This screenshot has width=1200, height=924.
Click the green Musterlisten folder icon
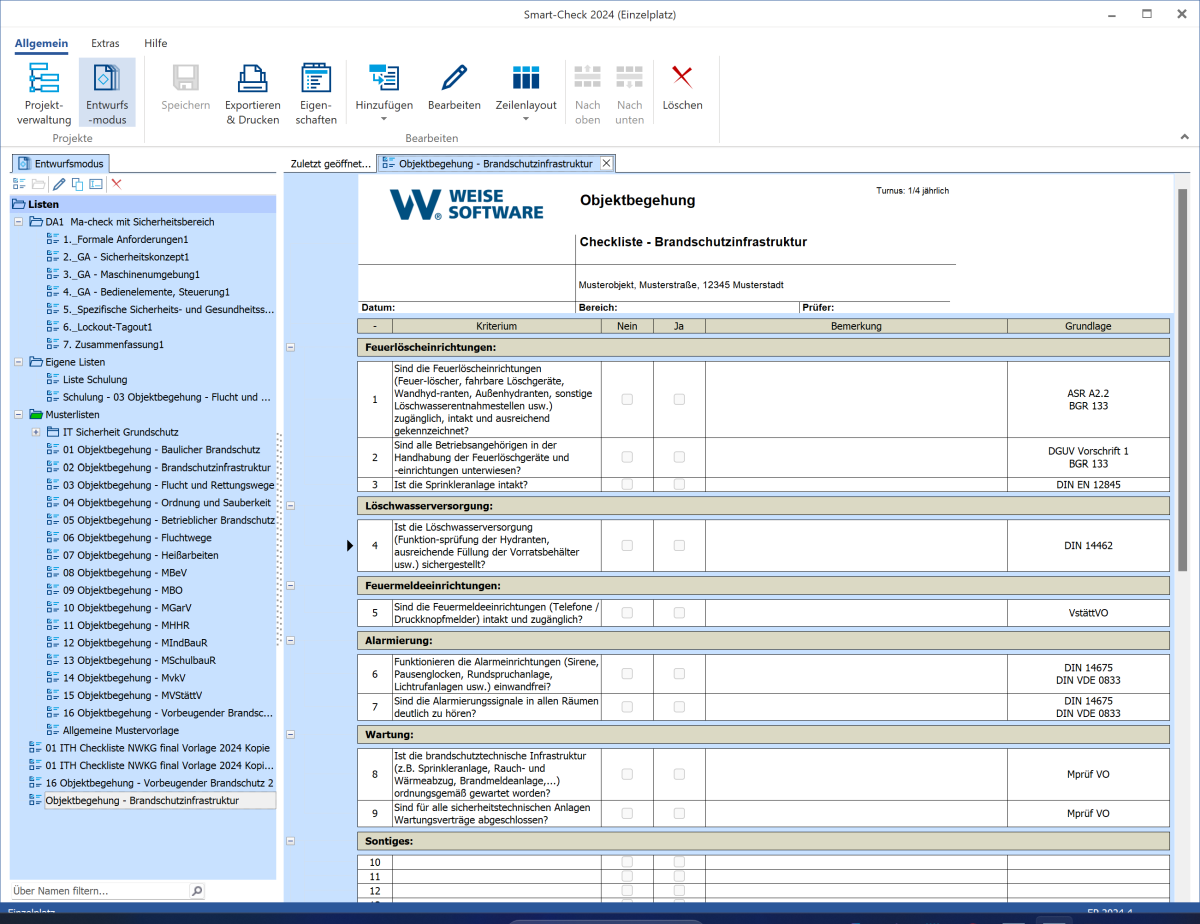tap(37, 414)
